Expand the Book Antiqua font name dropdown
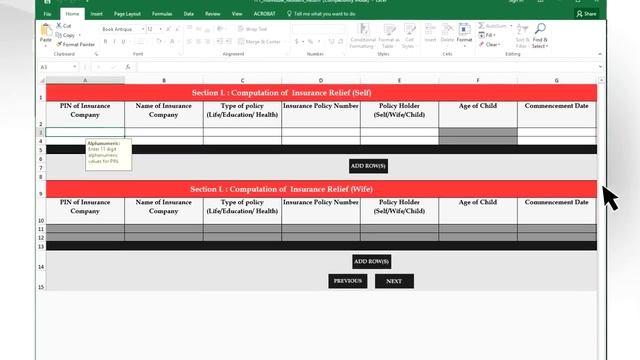Viewport: 640px width, 360px height. 143,29
